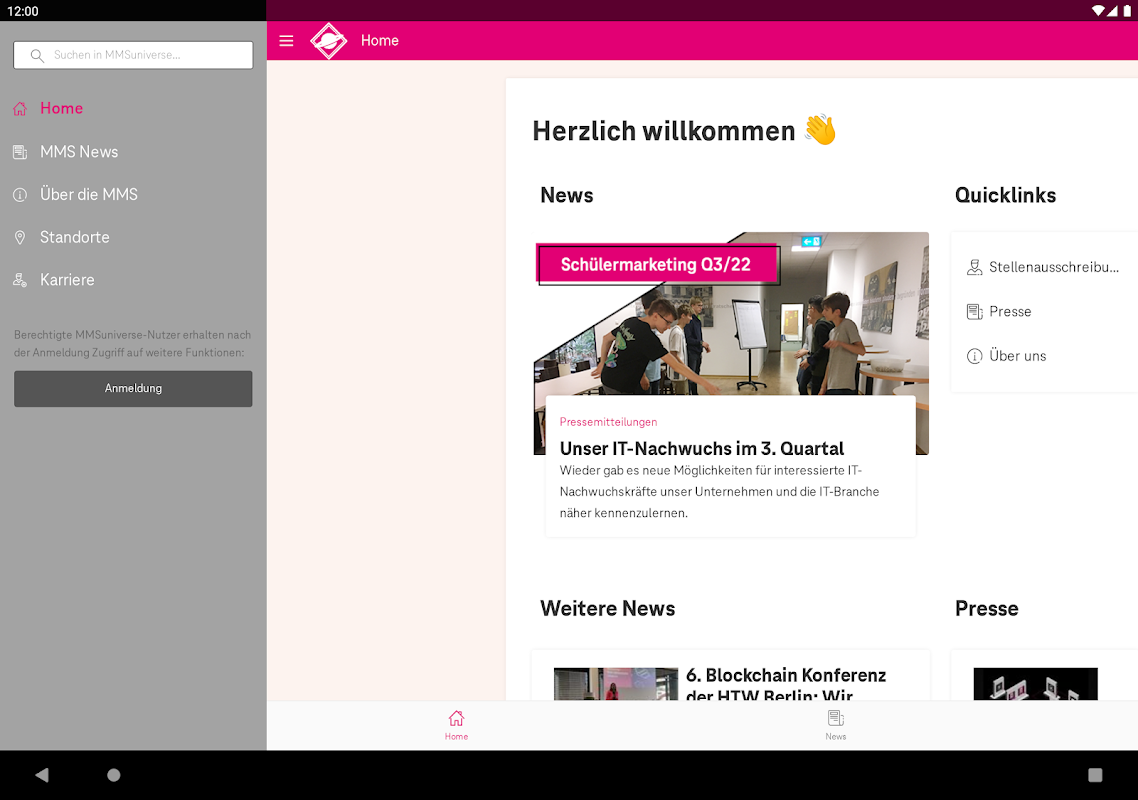This screenshot has width=1138, height=800.
Task: Tap the Android recent apps square button
Action: (x=1095, y=775)
